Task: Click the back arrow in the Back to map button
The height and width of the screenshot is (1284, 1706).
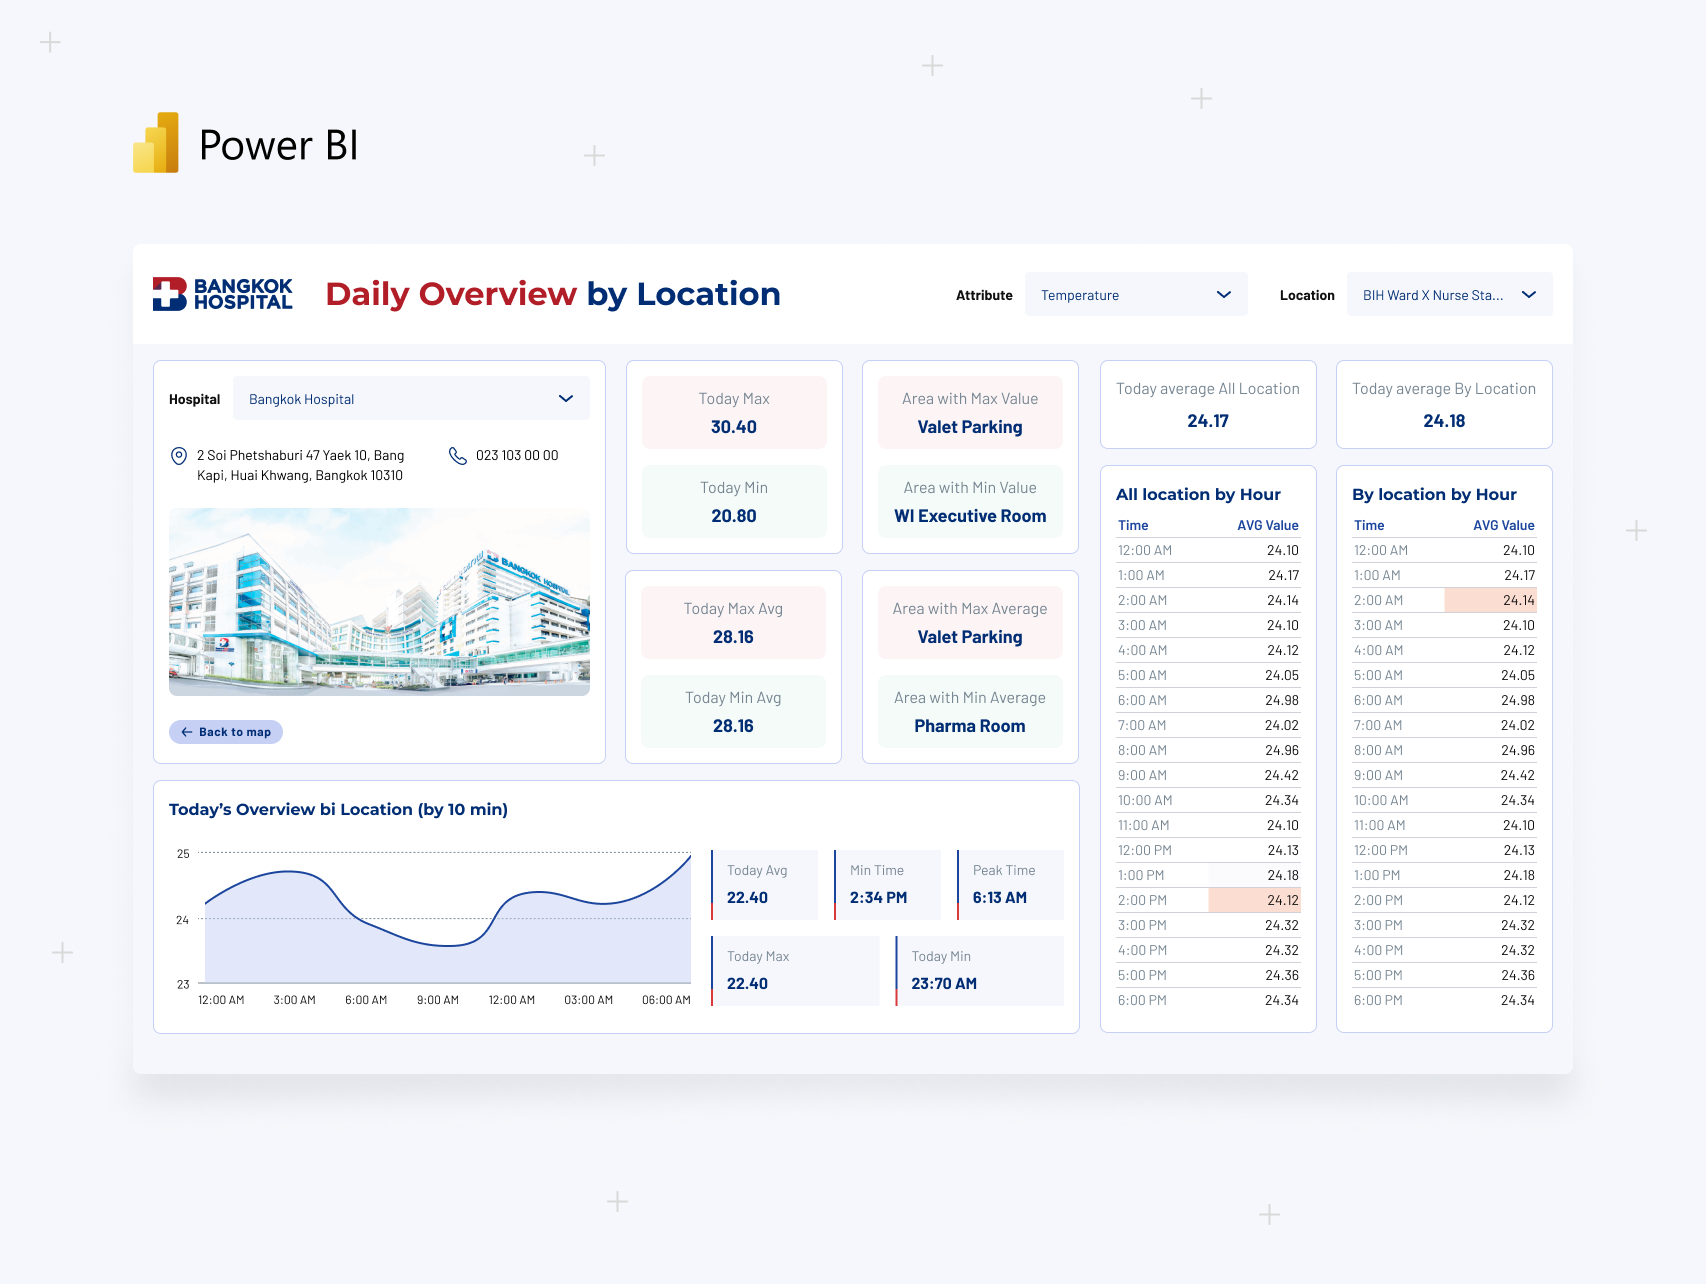Action: tap(186, 731)
